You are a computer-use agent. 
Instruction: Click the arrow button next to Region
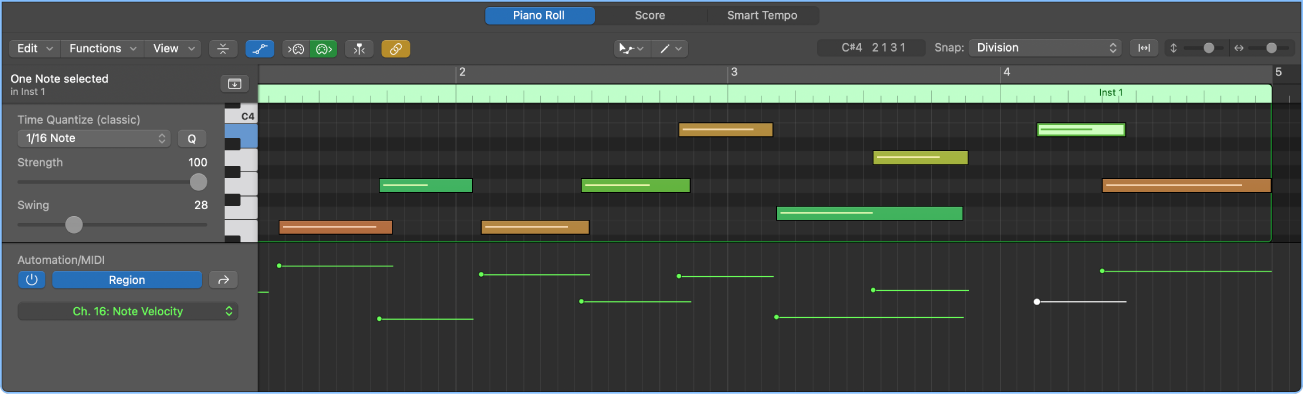click(223, 280)
